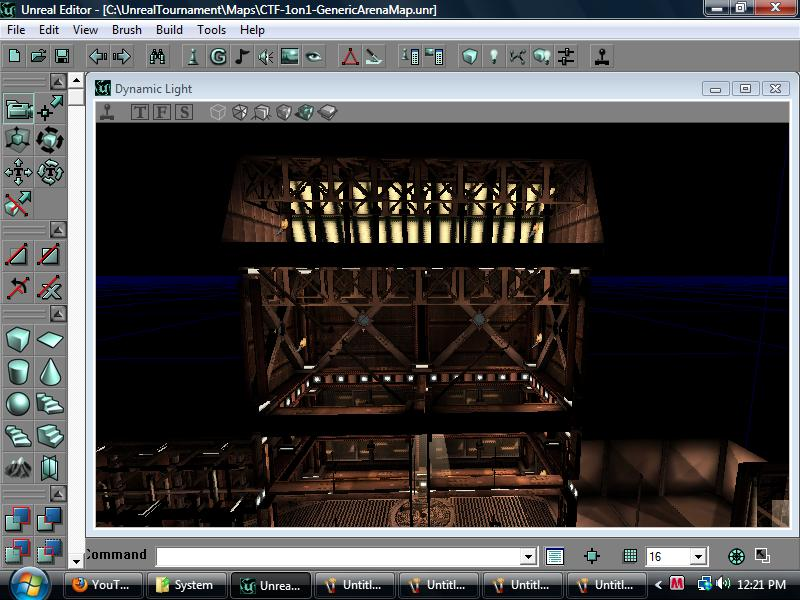This screenshot has height=600, width=800.
Task: Open the Texture Browser from the top toolbar
Action: [x=289, y=57]
